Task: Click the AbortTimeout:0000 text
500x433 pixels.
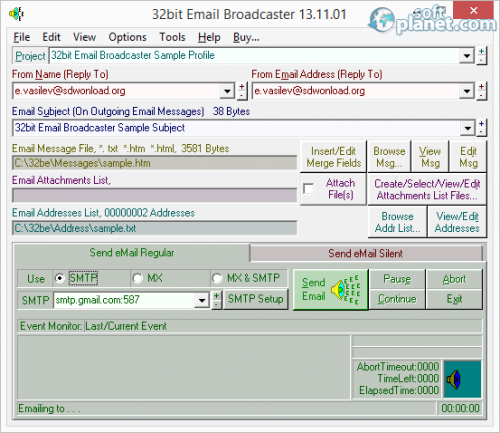Action: coord(398,367)
